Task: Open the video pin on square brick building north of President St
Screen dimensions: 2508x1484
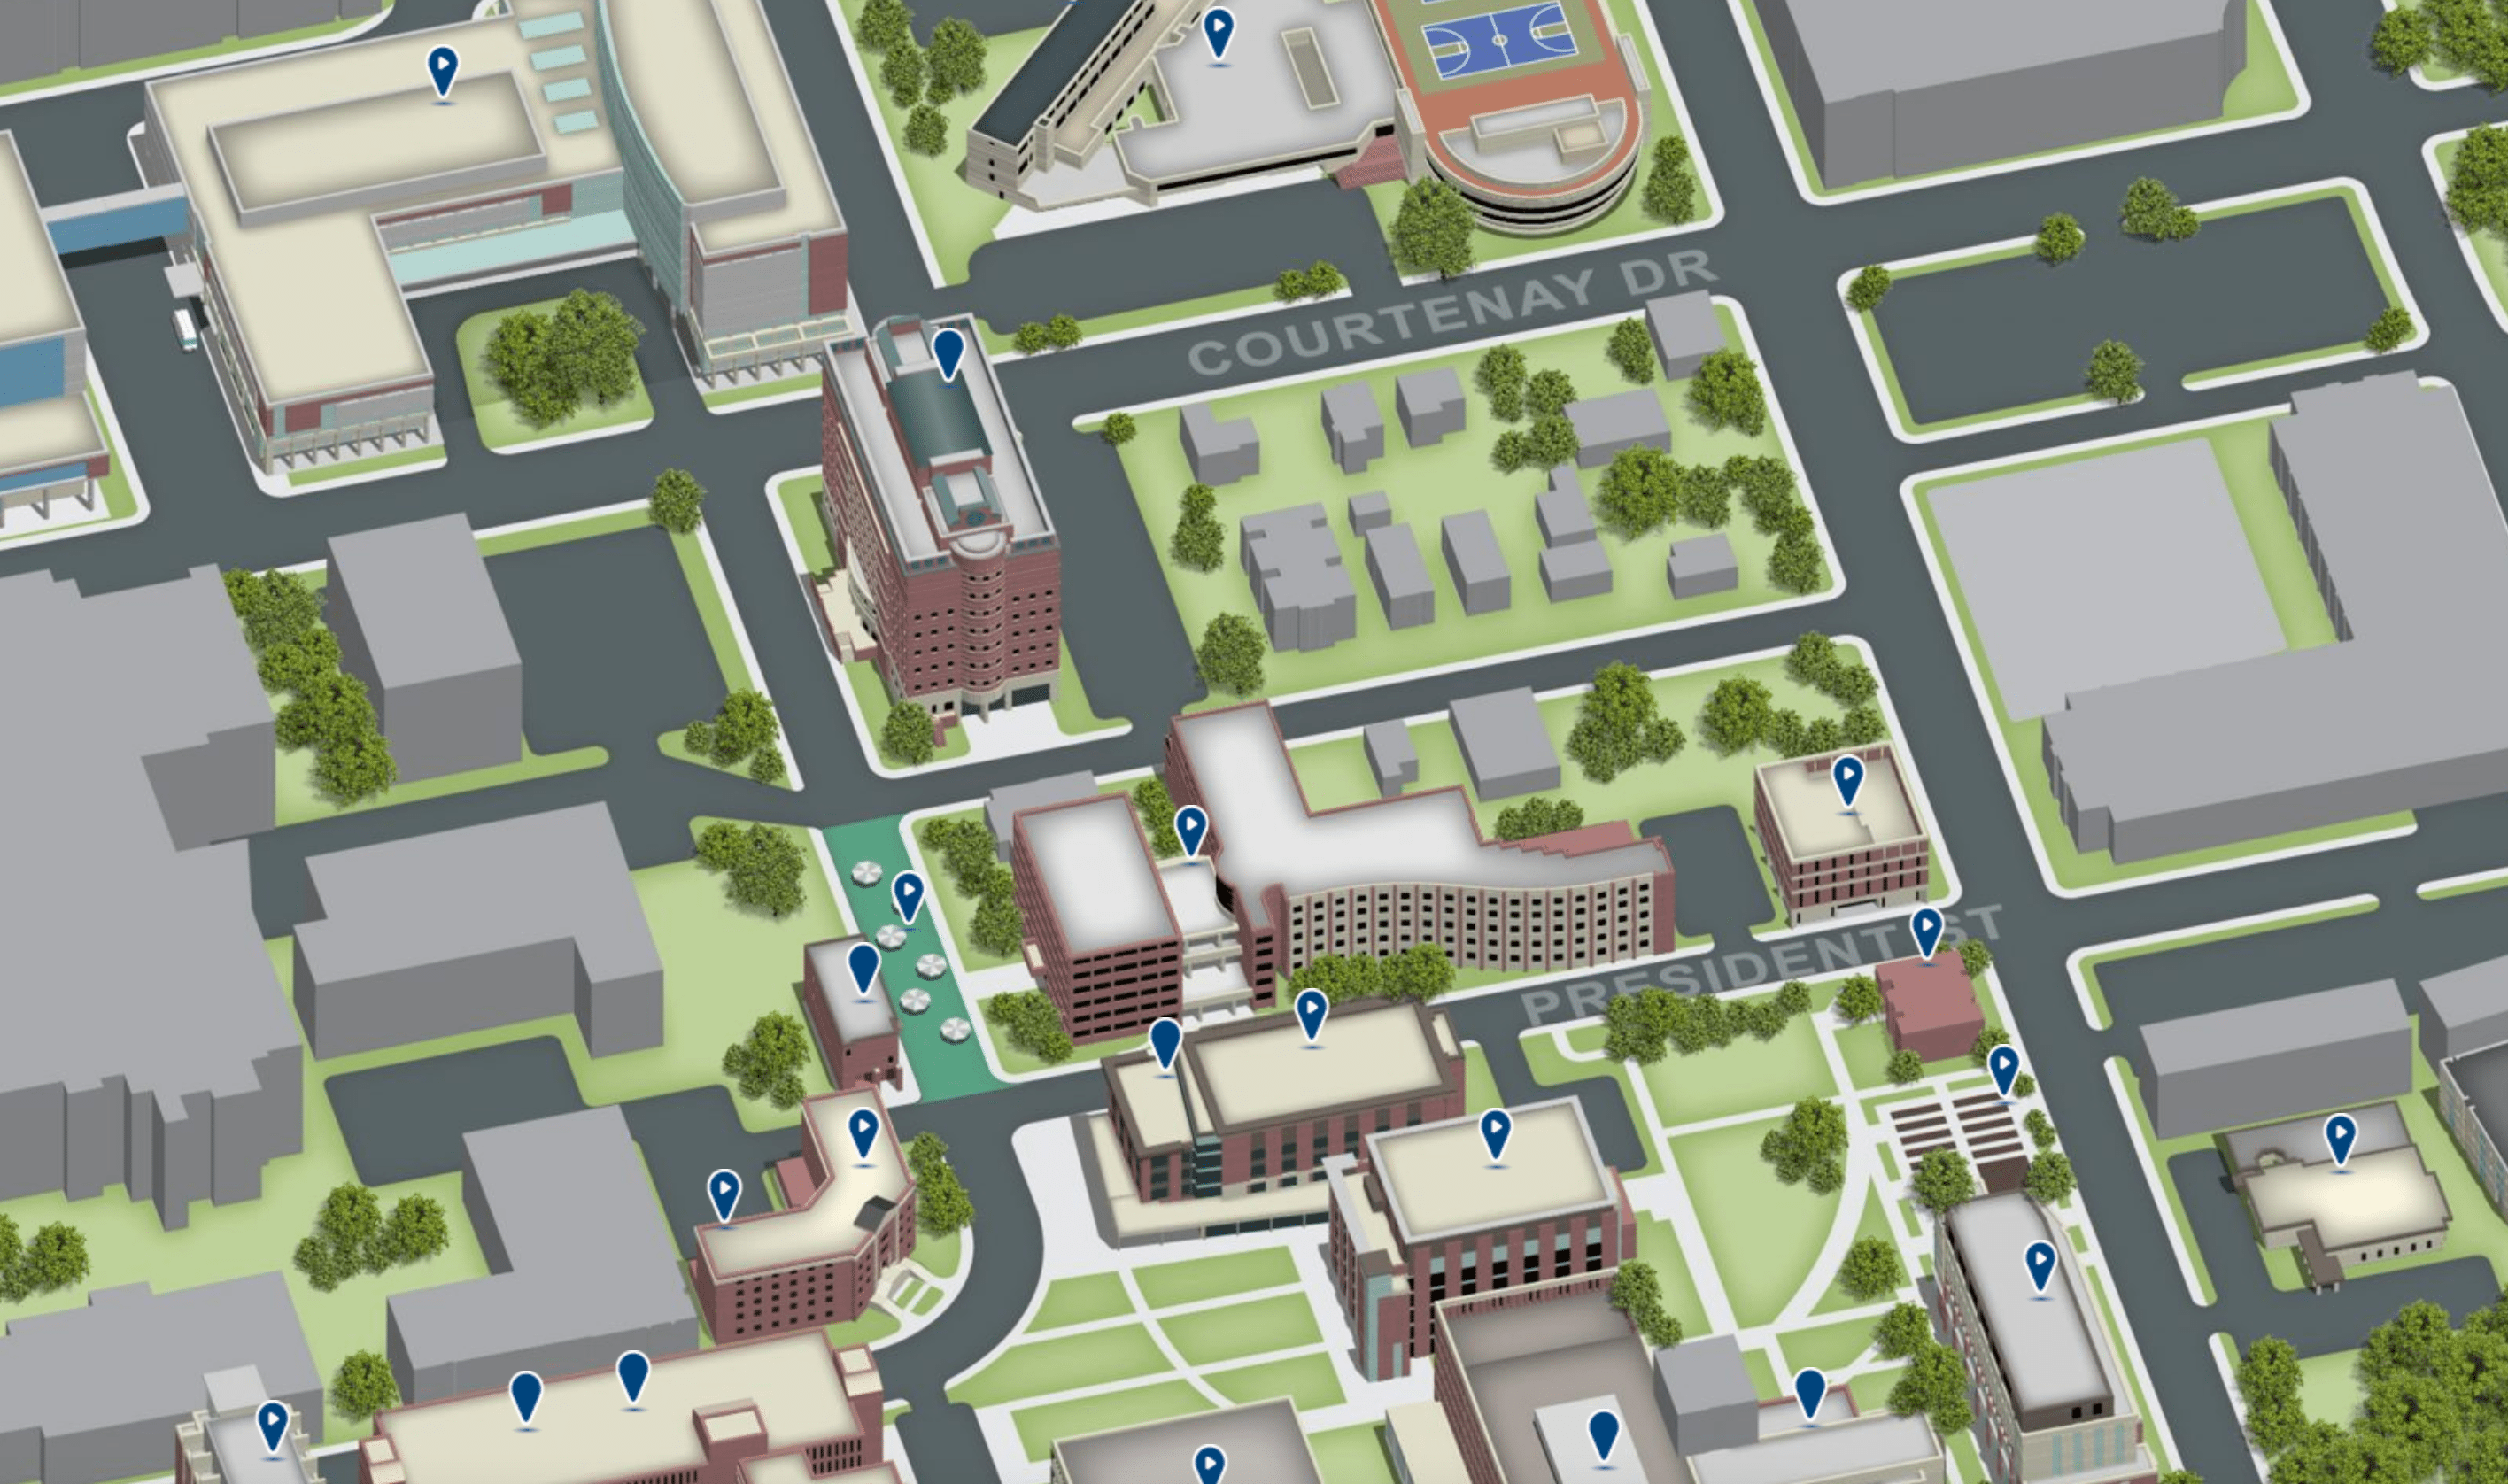Action: (1847, 781)
